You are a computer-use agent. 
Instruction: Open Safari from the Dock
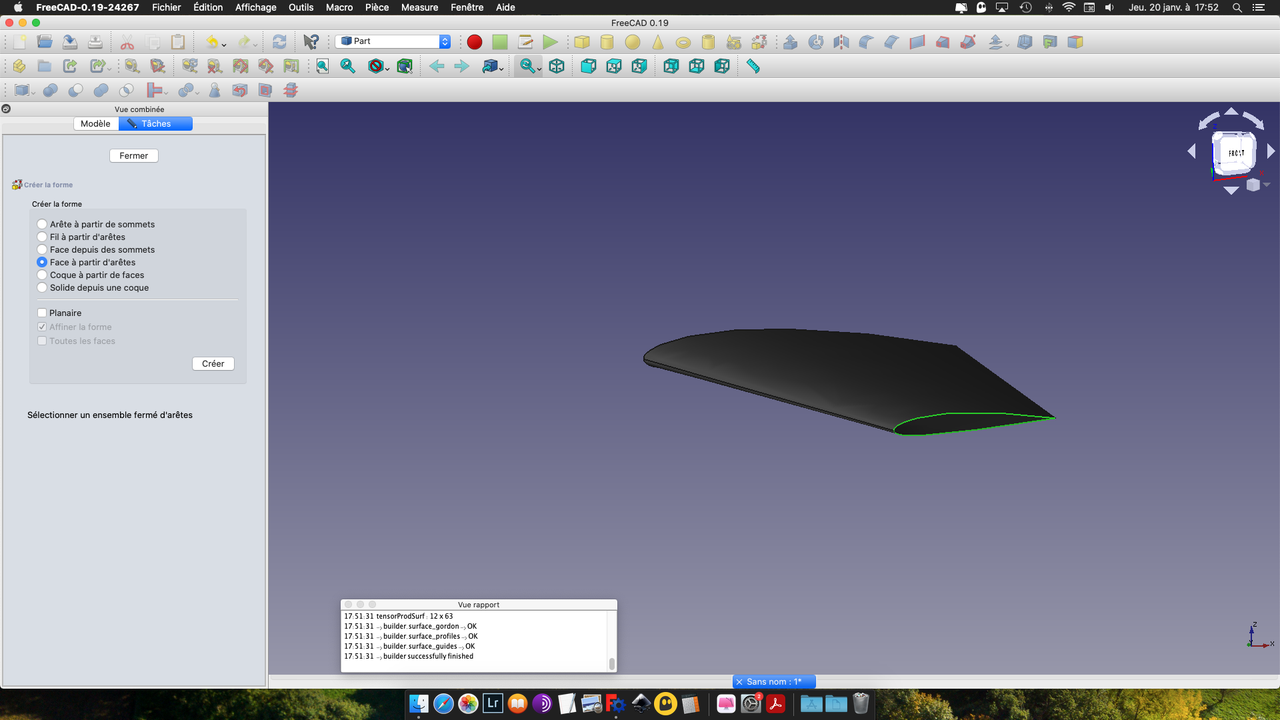pyautogui.click(x=444, y=704)
